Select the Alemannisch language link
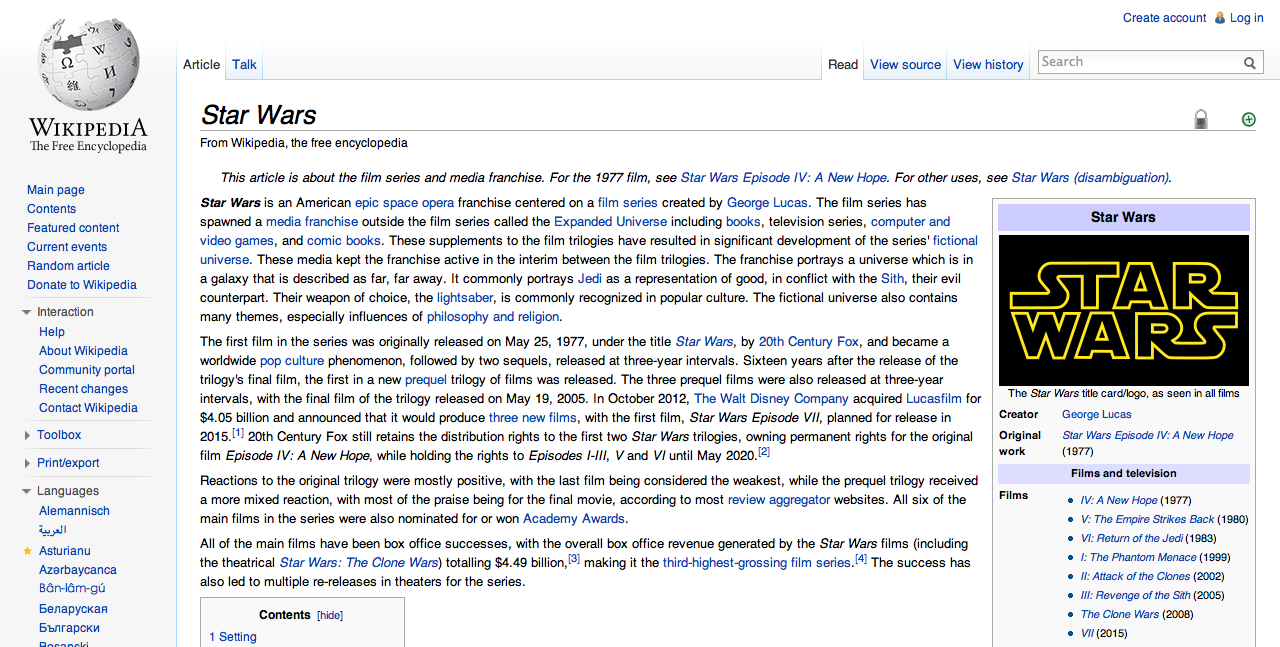 (74, 511)
